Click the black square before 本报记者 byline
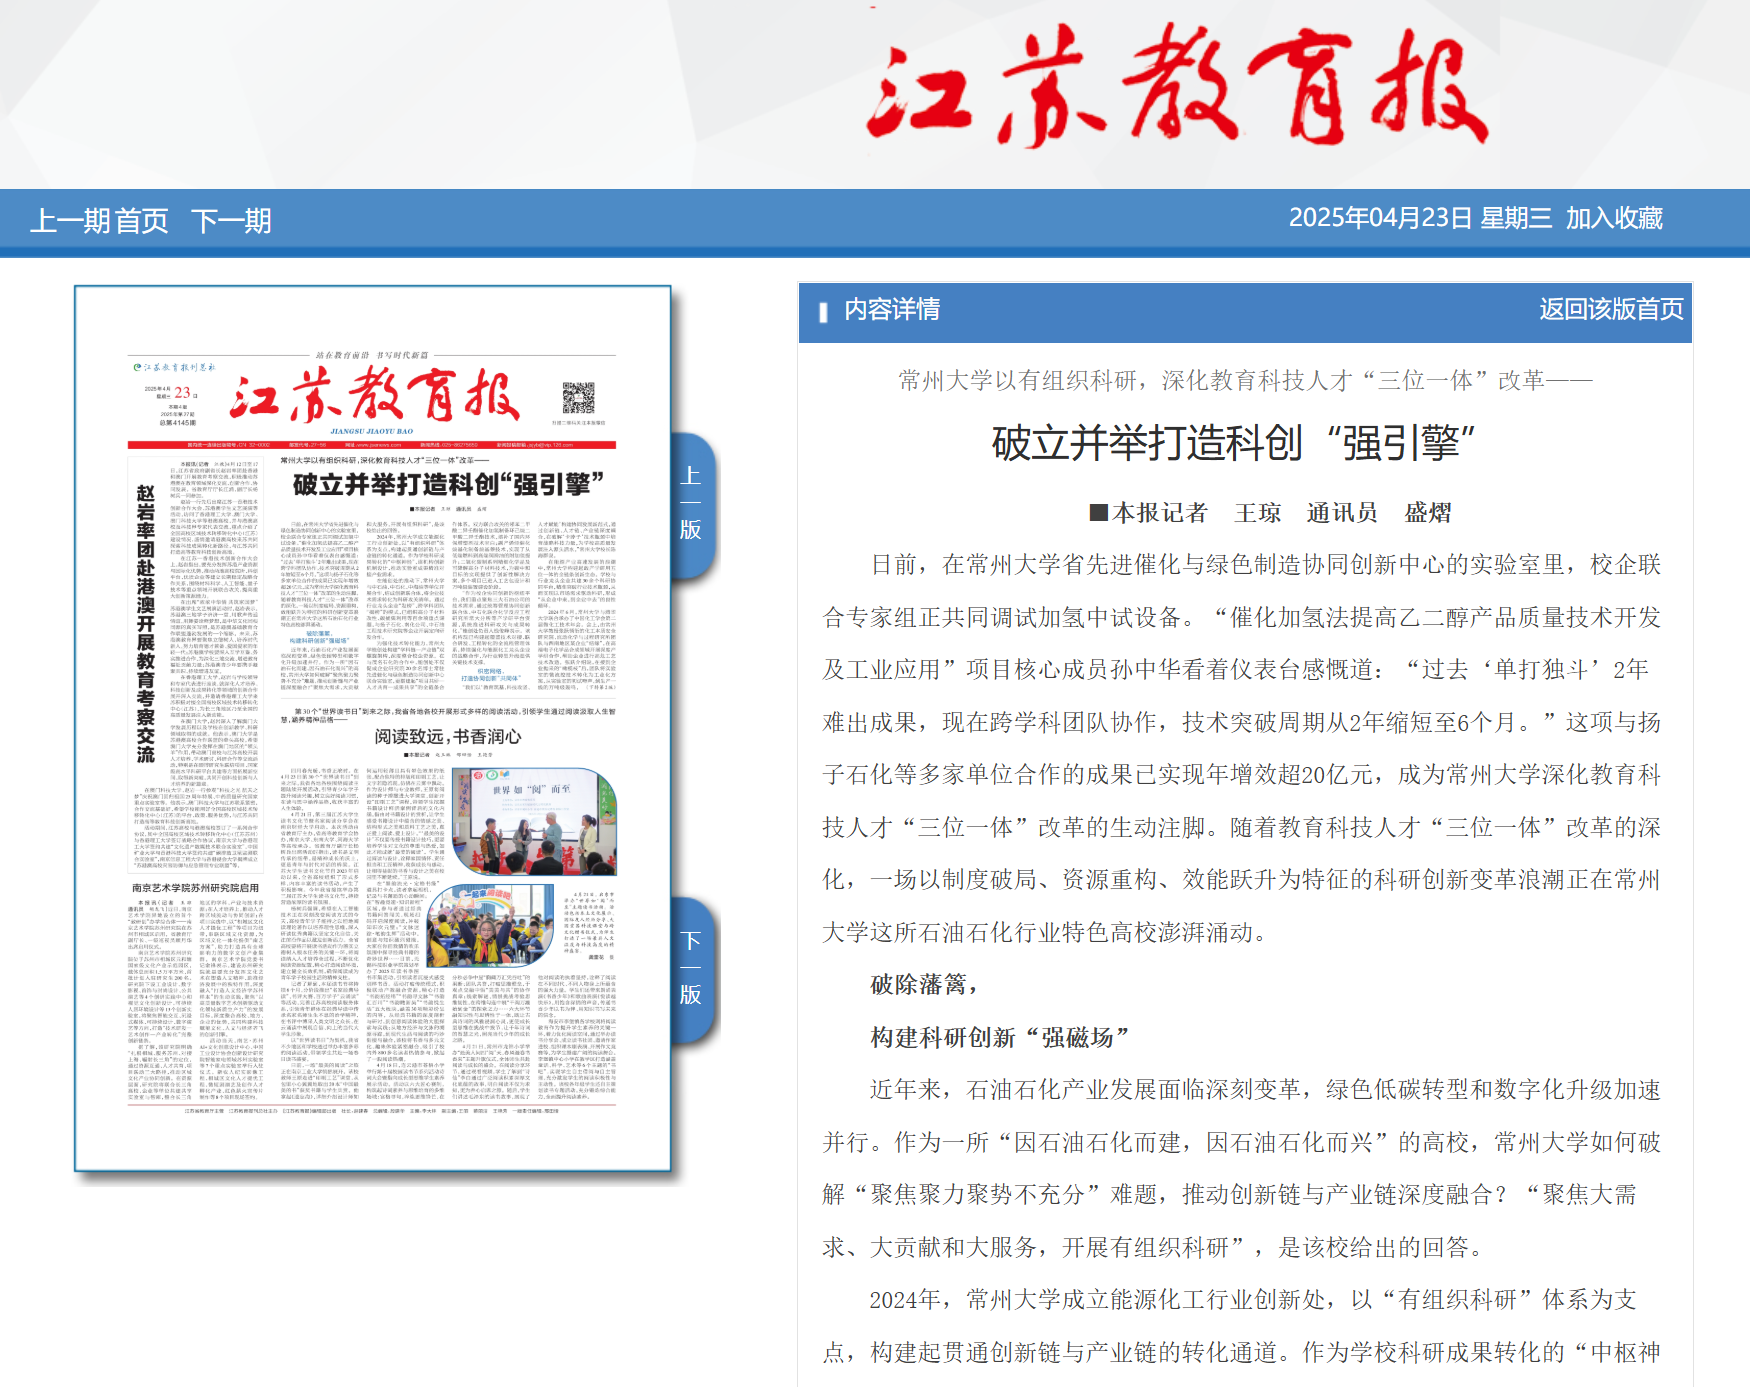The image size is (1750, 1387). 1098,513
